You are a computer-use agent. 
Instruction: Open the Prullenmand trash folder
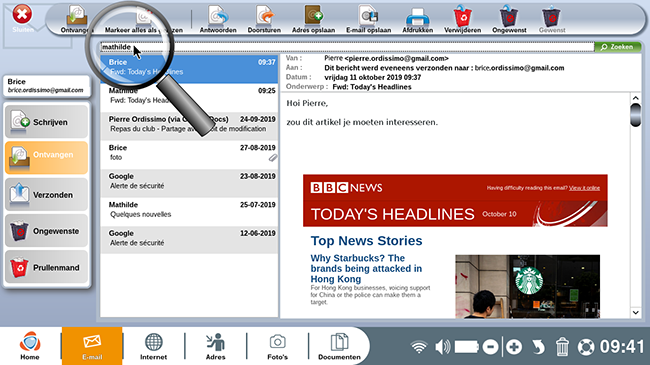coord(46,267)
